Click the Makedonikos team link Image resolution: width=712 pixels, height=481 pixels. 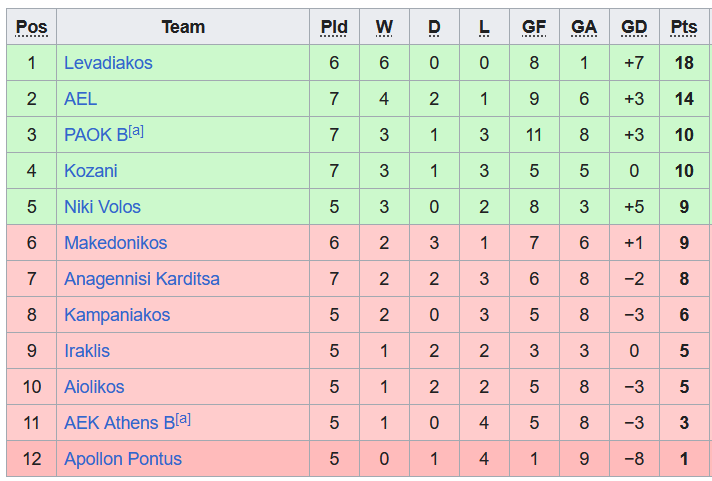[115, 243]
